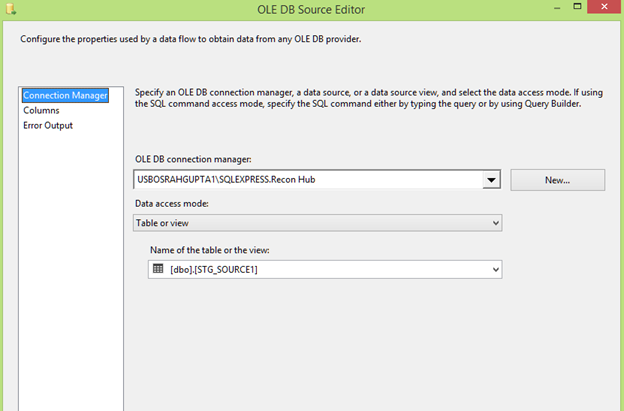This screenshot has width=624, height=411.
Task: Expand the Data access mode dropdown arrow
Action: tap(494, 223)
